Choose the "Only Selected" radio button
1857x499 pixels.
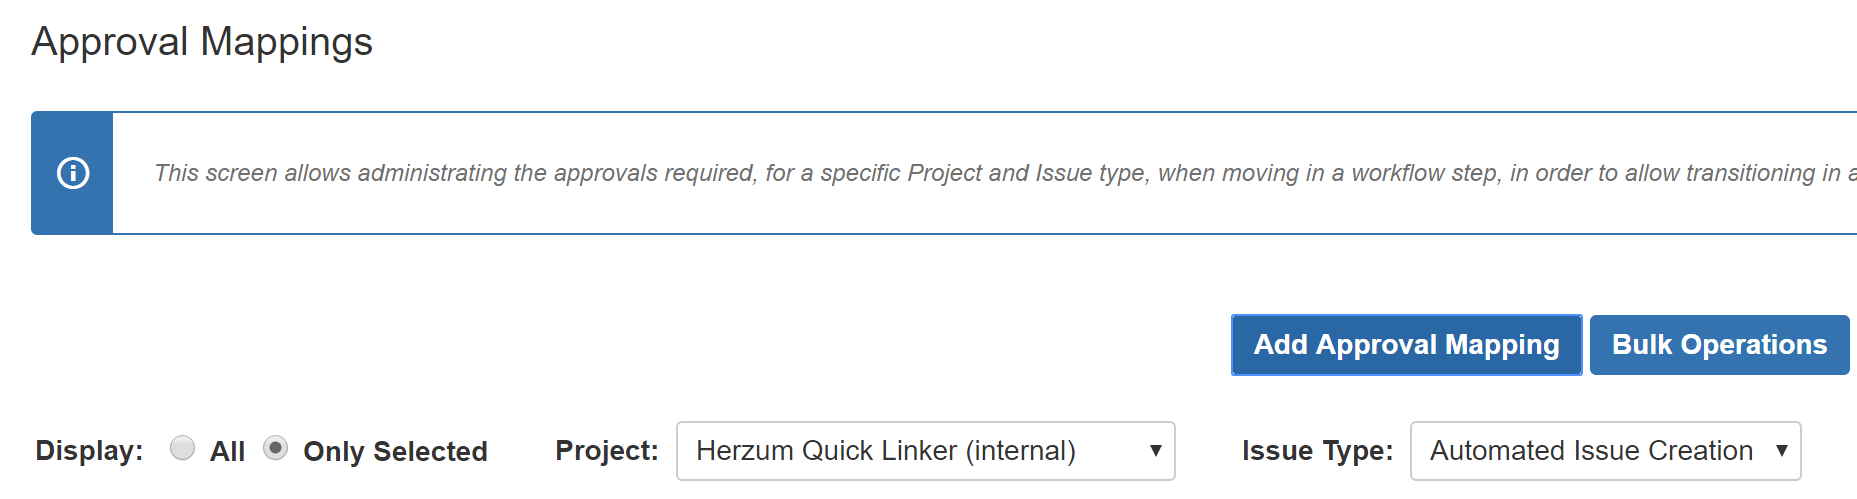(x=275, y=448)
